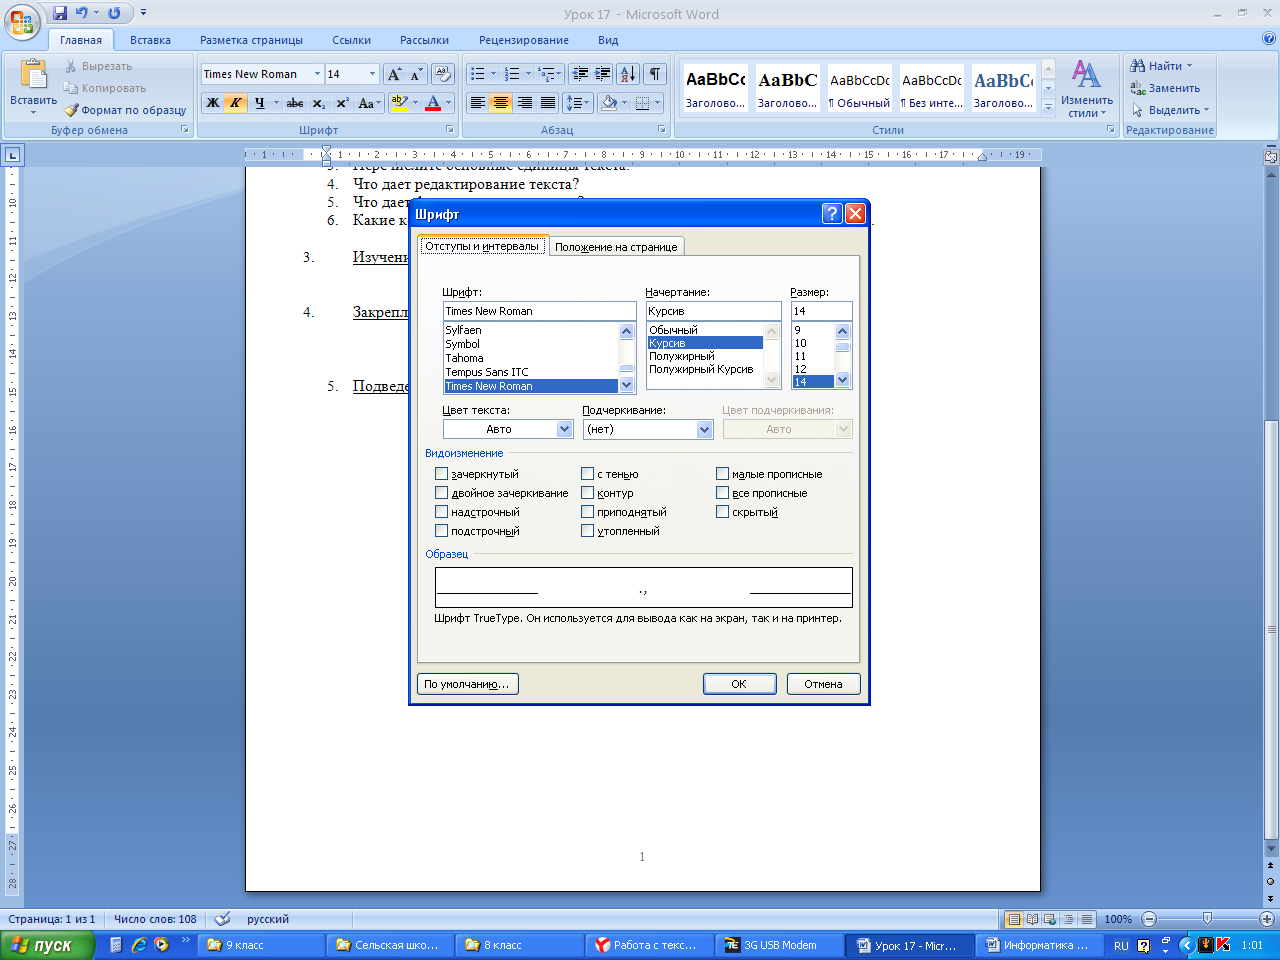
Task: Toggle the скрытый hidden text checkbox
Action: [722, 512]
